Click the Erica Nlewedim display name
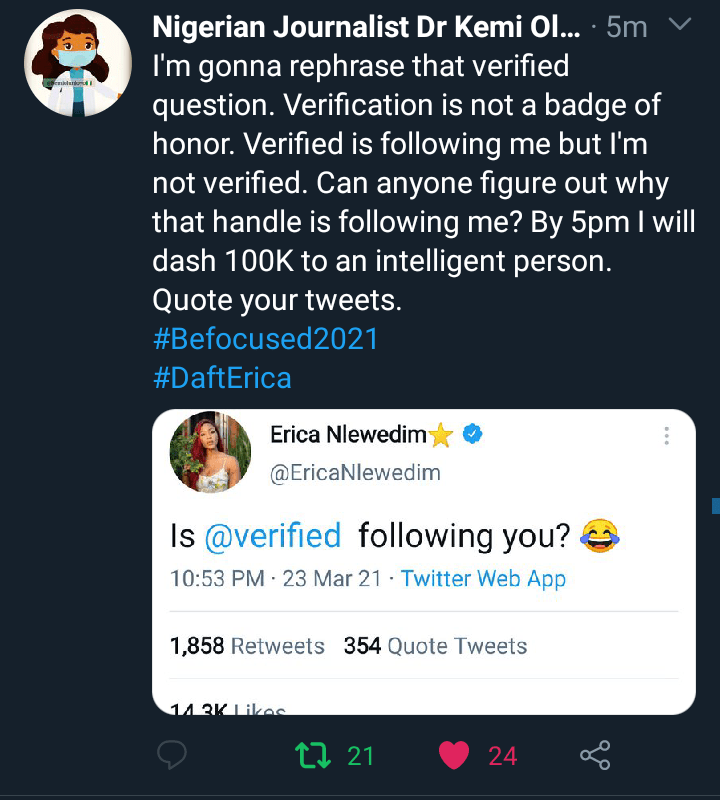720x800 pixels. coord(350,435)
